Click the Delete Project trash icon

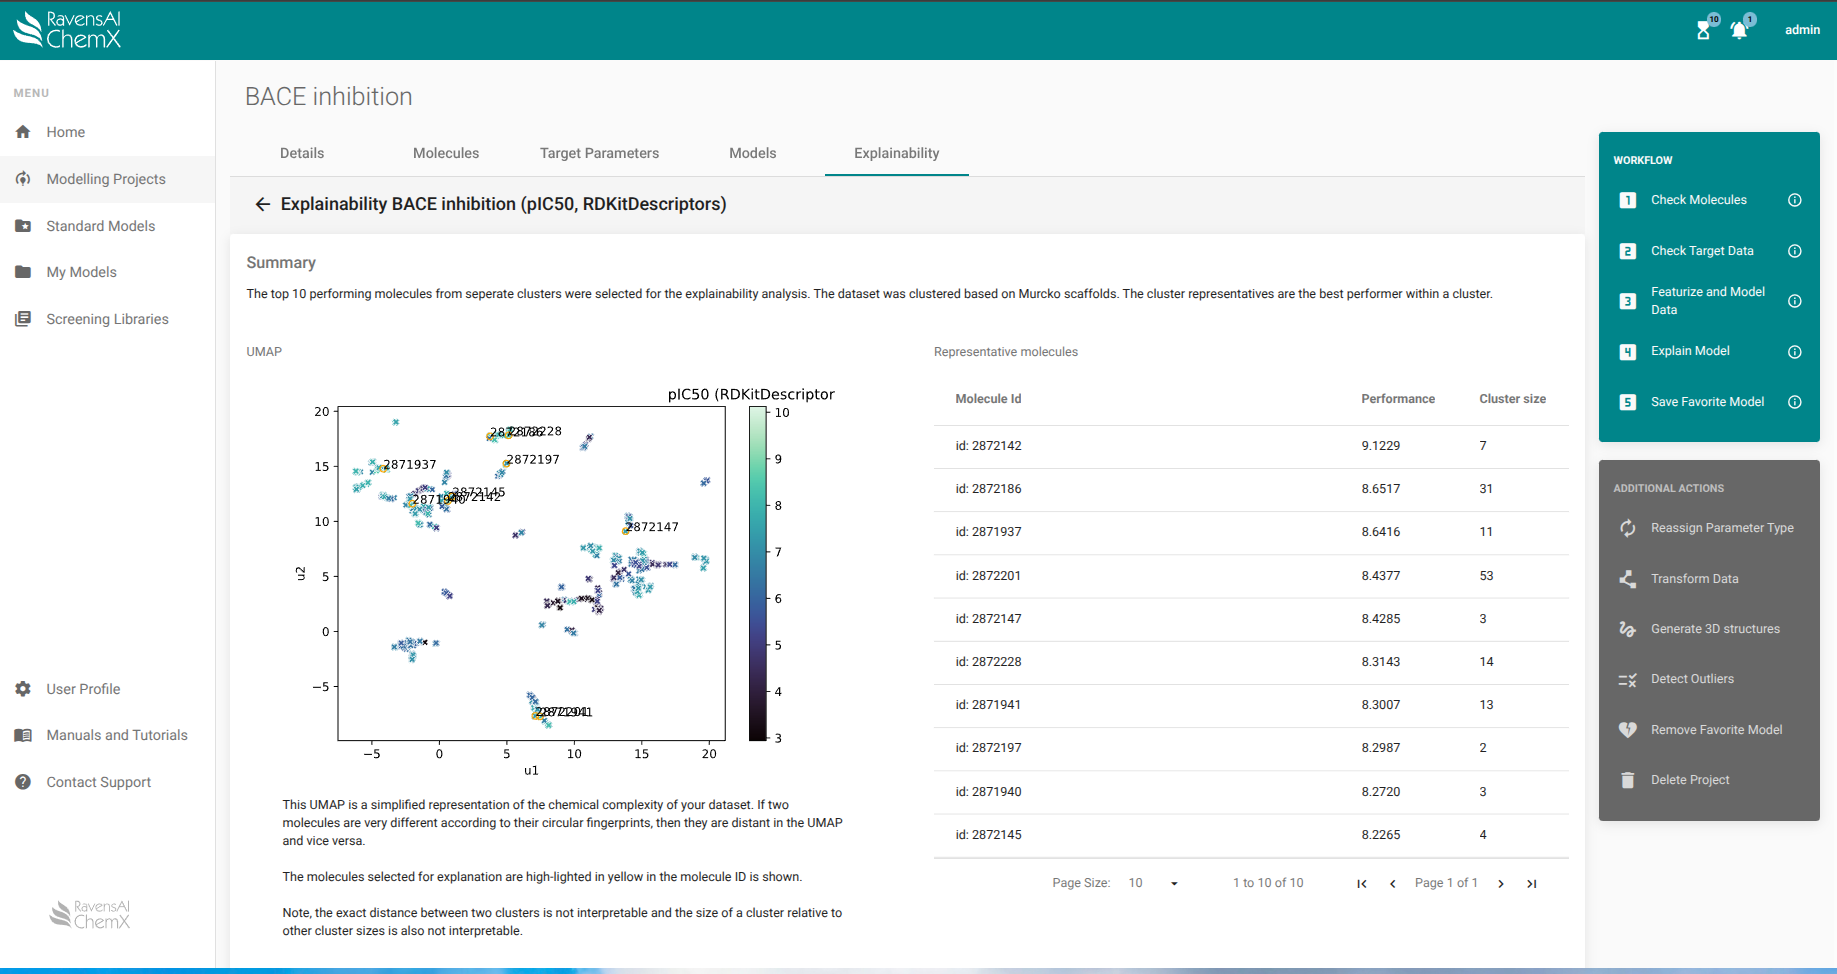coord(1627,780)
